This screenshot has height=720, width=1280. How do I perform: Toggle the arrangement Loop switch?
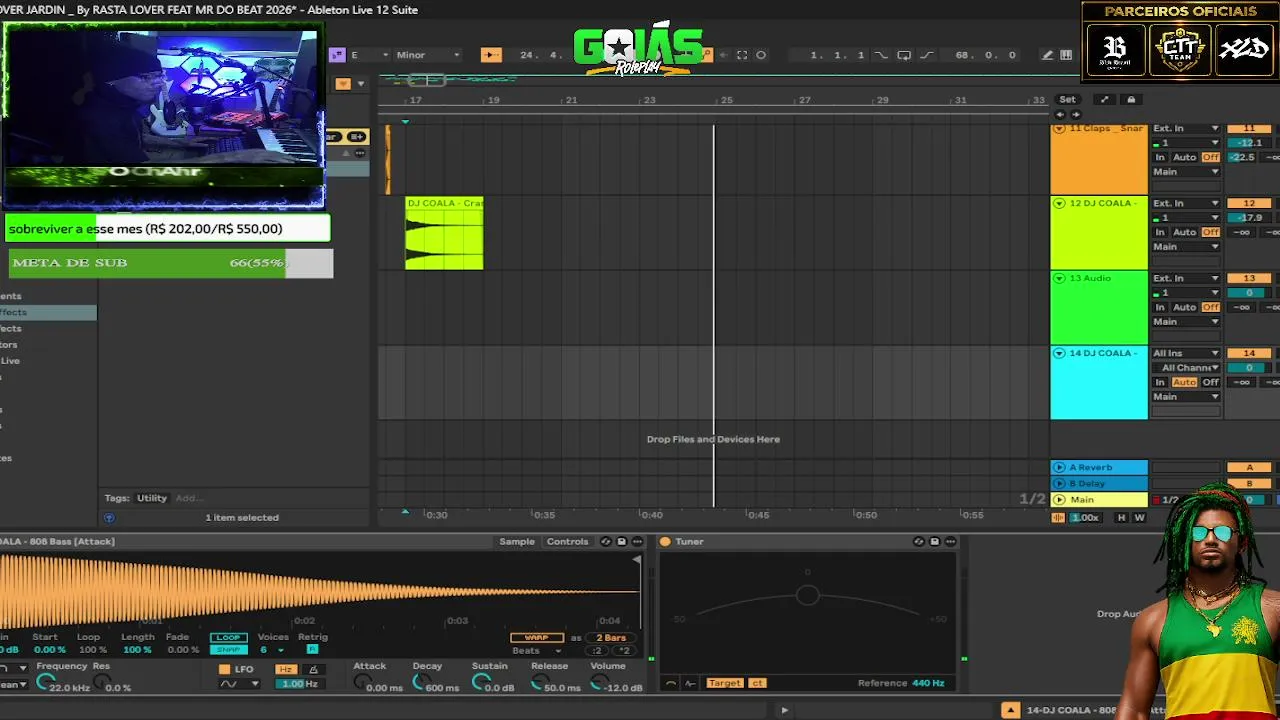pos(904,55)
